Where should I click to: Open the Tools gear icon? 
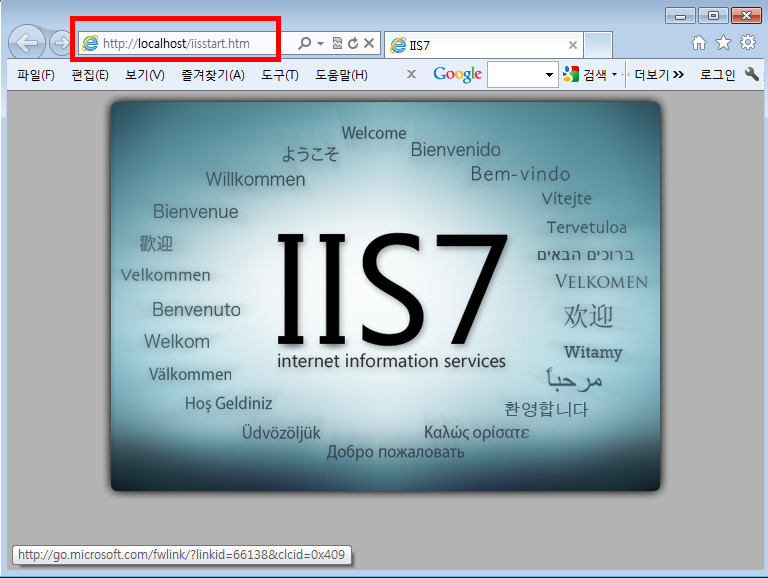(747, 43)
